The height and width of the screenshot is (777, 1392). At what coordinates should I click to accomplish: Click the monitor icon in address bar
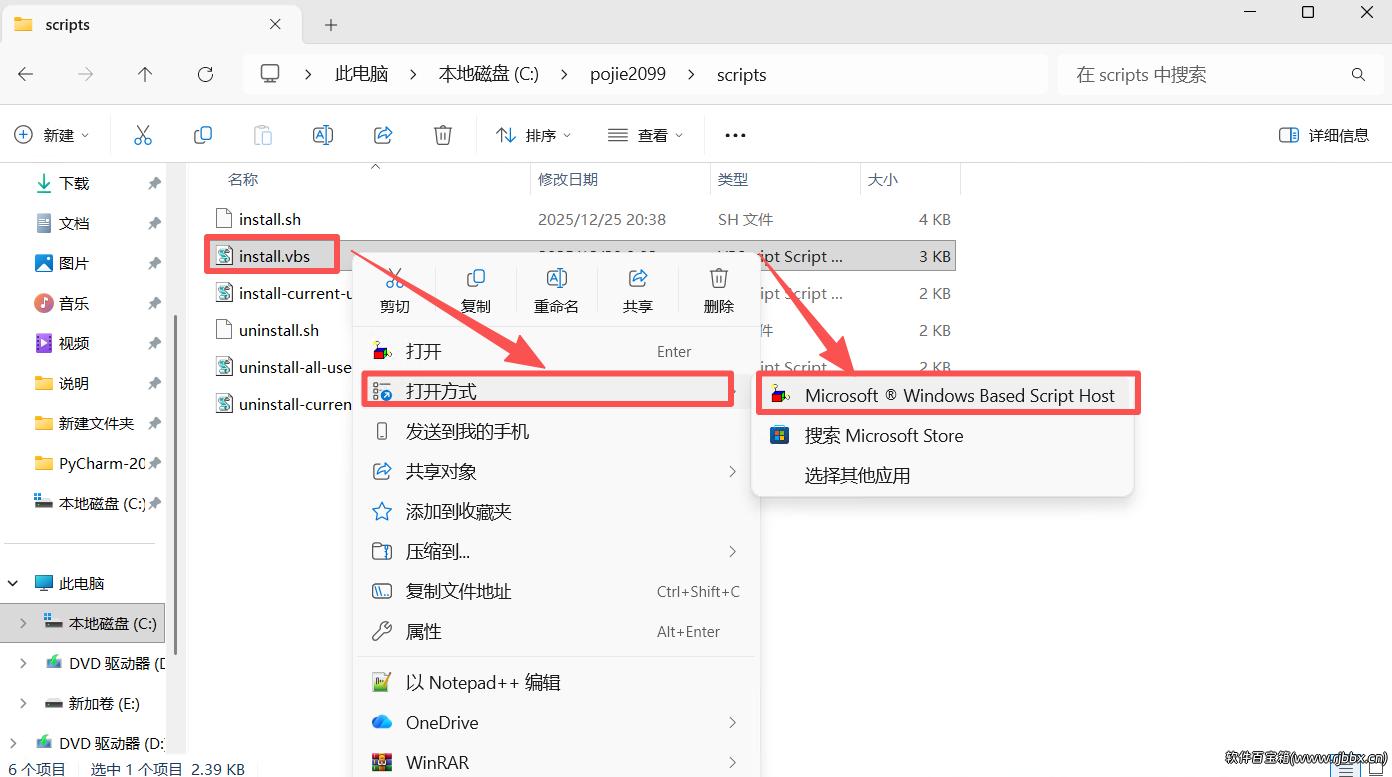[x=270, y=74]
